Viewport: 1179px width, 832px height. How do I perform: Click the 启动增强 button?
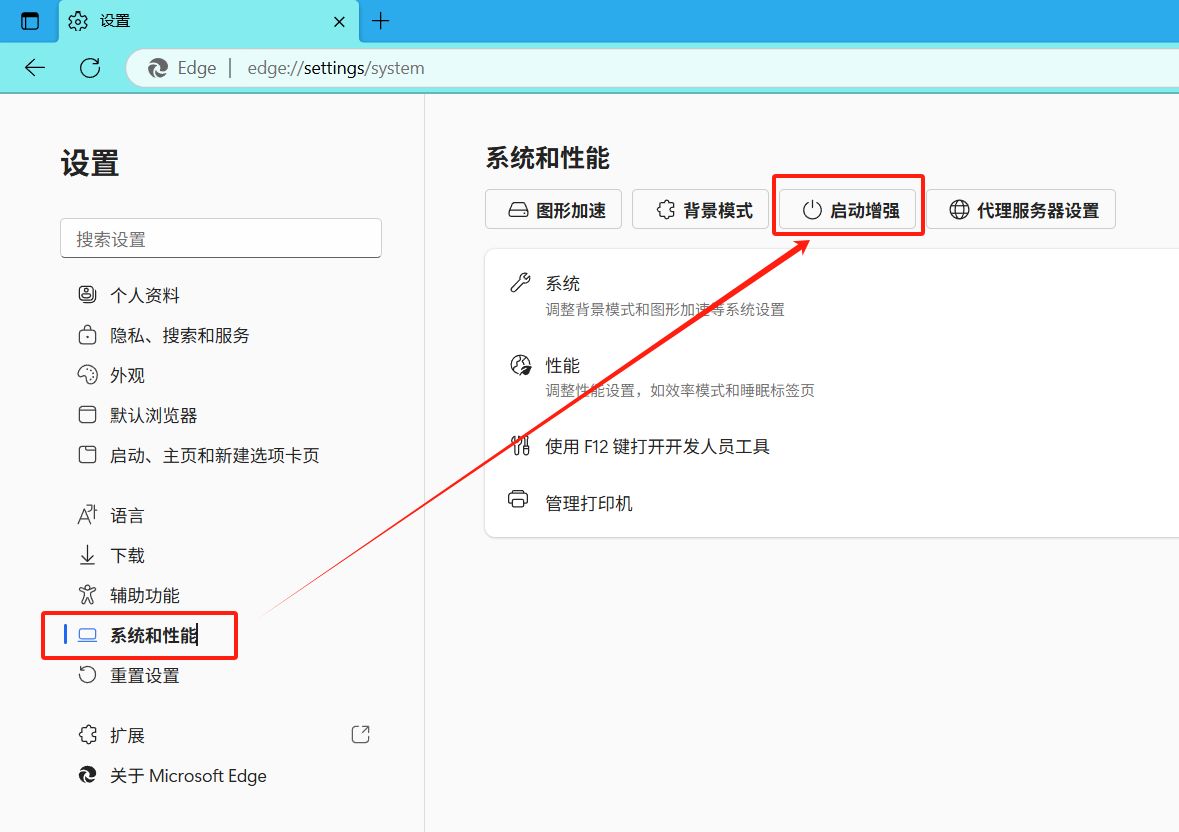coord(847,210)
